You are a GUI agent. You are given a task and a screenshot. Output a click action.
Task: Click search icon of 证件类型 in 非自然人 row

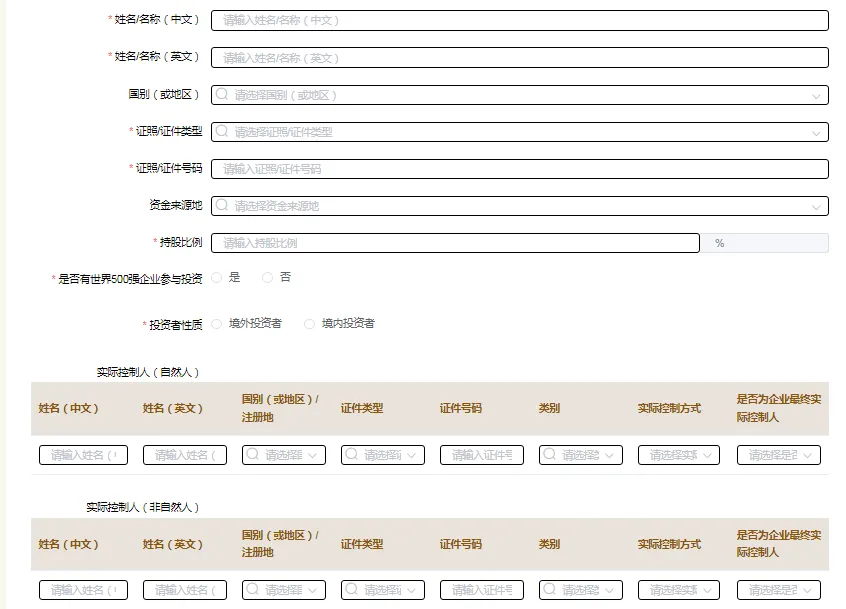point(351,589)
